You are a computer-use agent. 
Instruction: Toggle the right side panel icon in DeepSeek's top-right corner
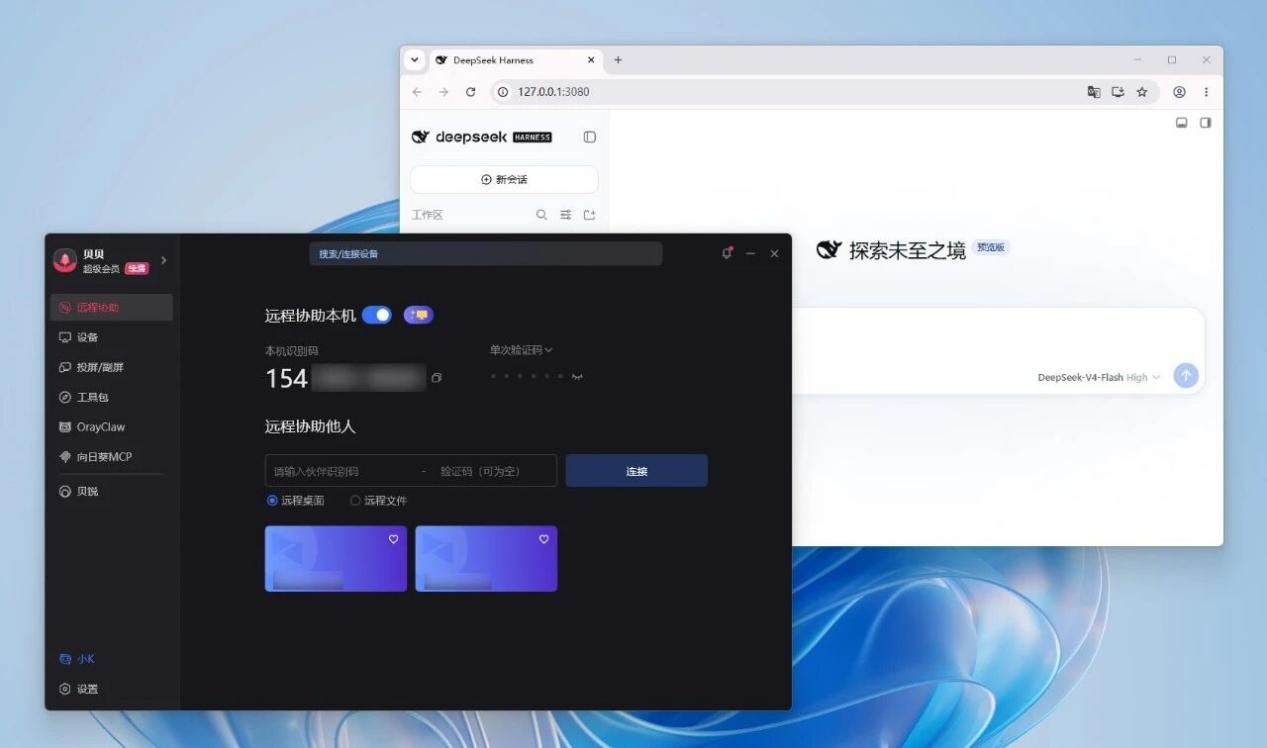tap(1205, 123)
